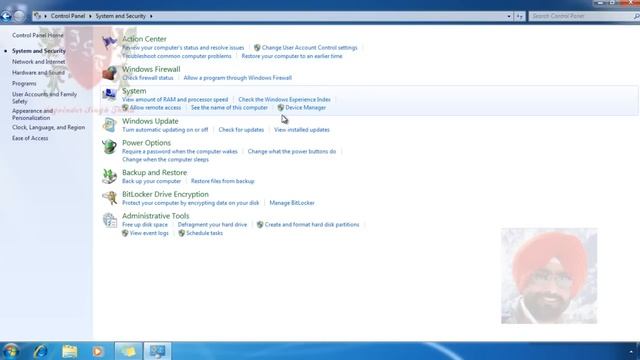Go to Control Panel Home
The image size is (640, 360).
[x=38, y=36]
